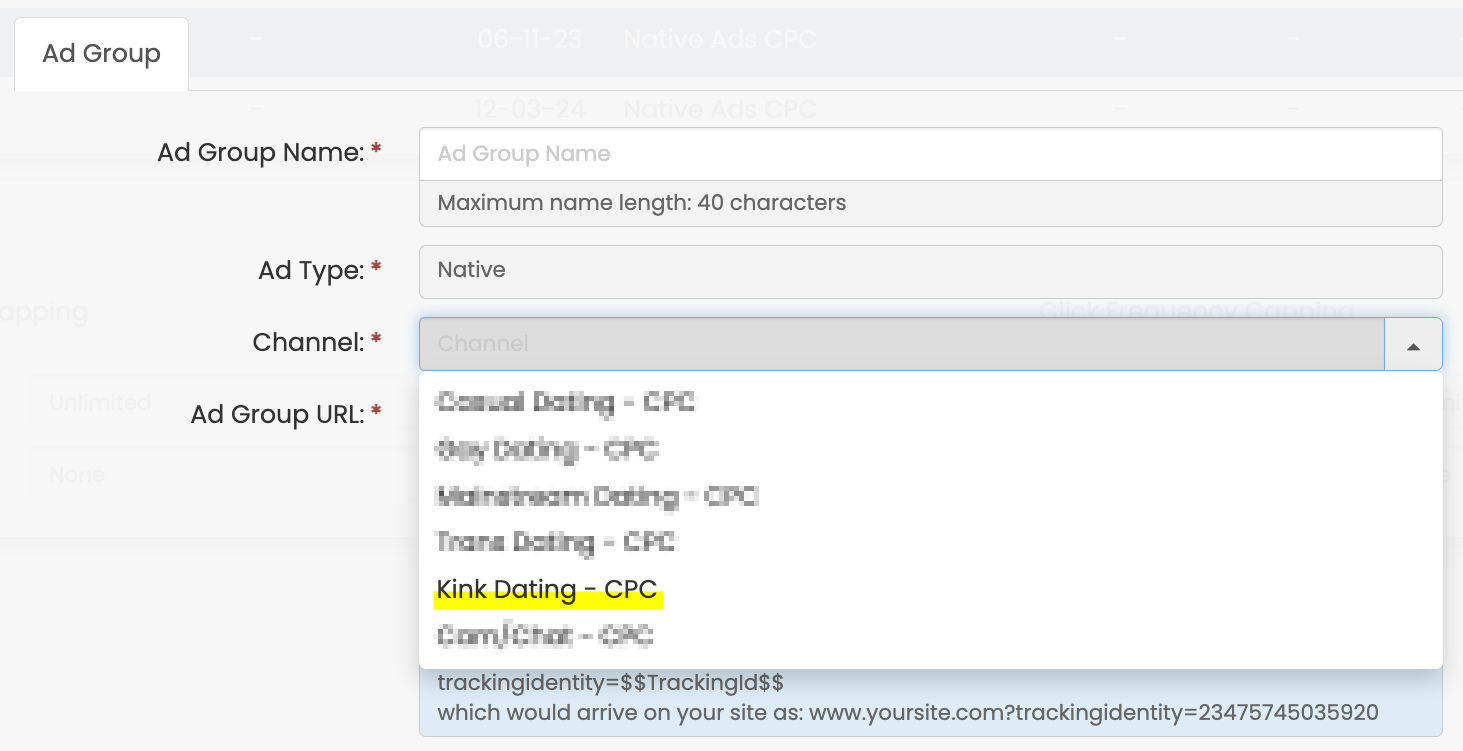Pick Mainstream Dating - CPC channel
The height and width of the screenshot is (751, 1463).
pos(597,496)
